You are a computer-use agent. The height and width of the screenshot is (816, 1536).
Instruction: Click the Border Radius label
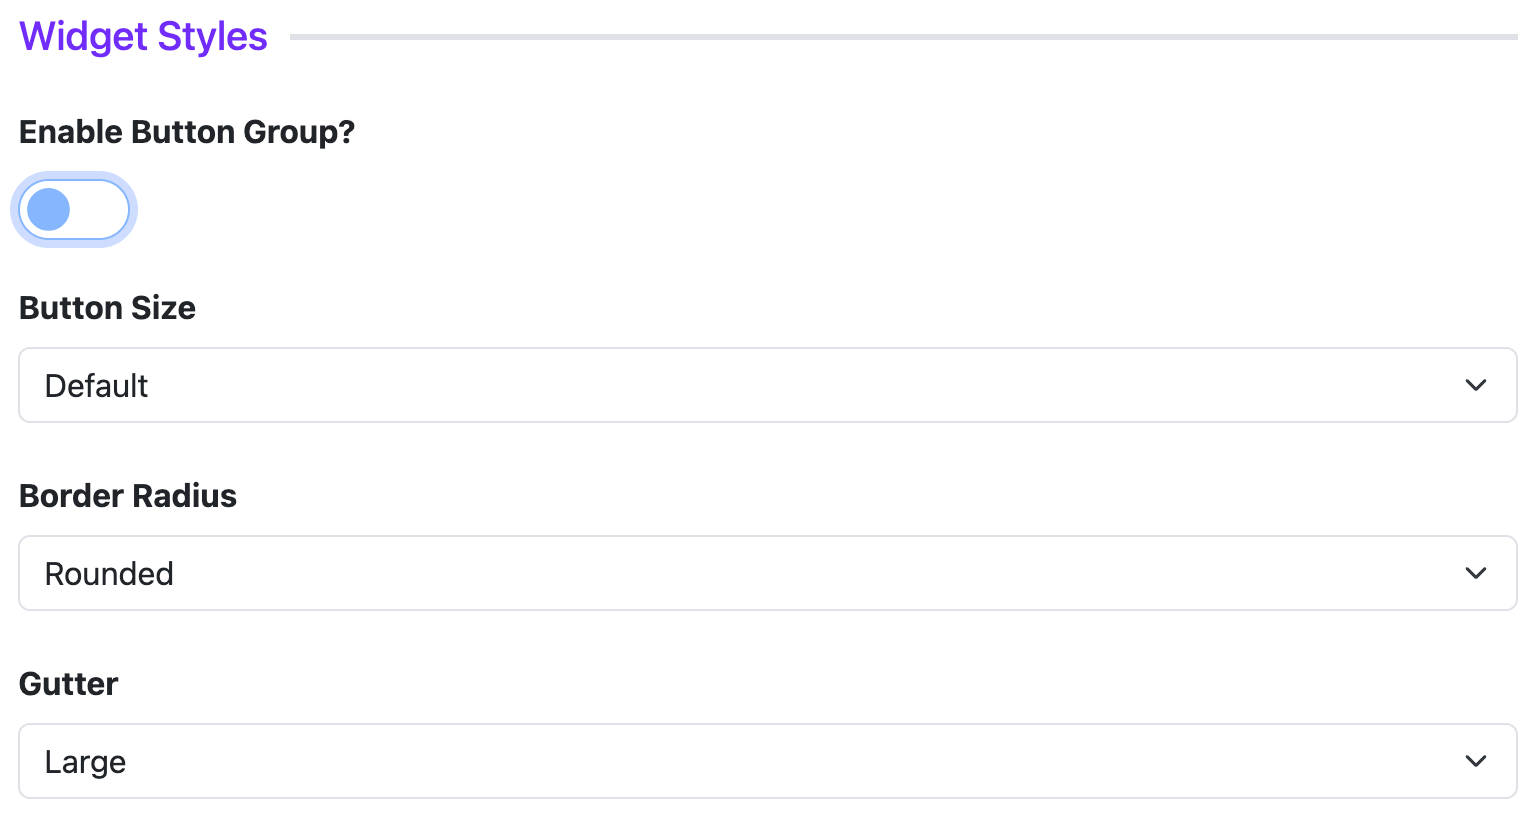(x=128, y=496)
